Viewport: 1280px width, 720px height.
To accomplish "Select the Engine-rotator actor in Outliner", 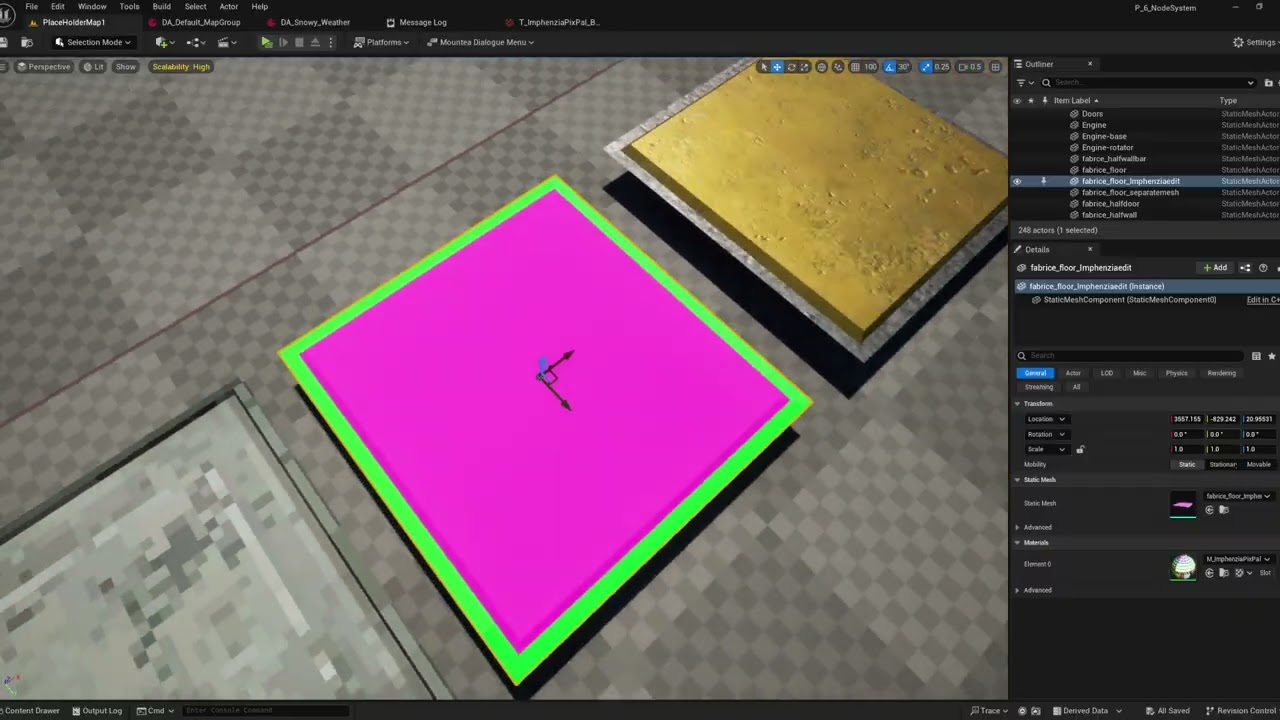I will 1107,147.
